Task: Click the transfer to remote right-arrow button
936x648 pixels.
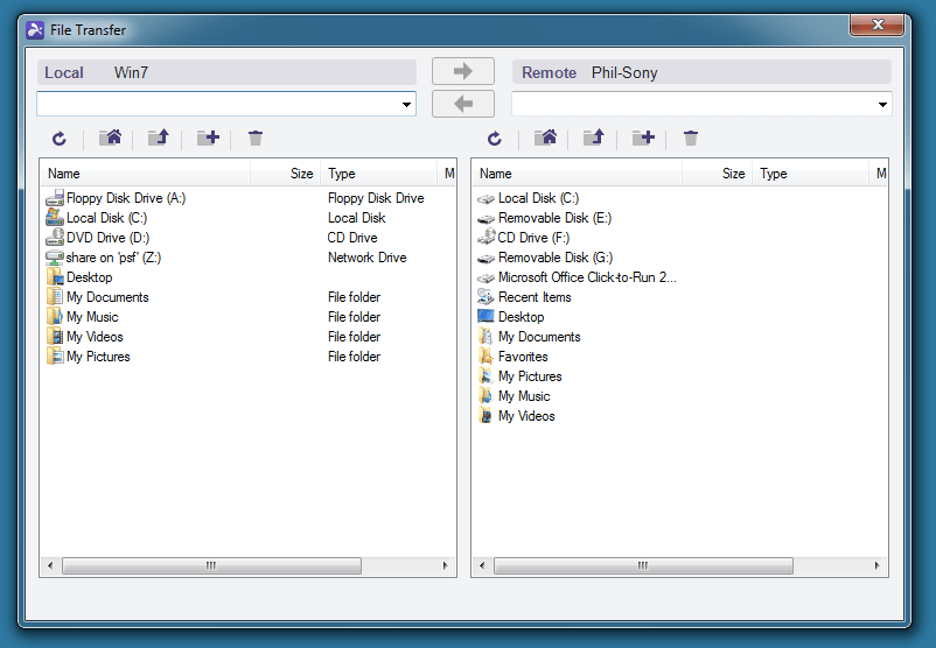Action: point(463,72)
